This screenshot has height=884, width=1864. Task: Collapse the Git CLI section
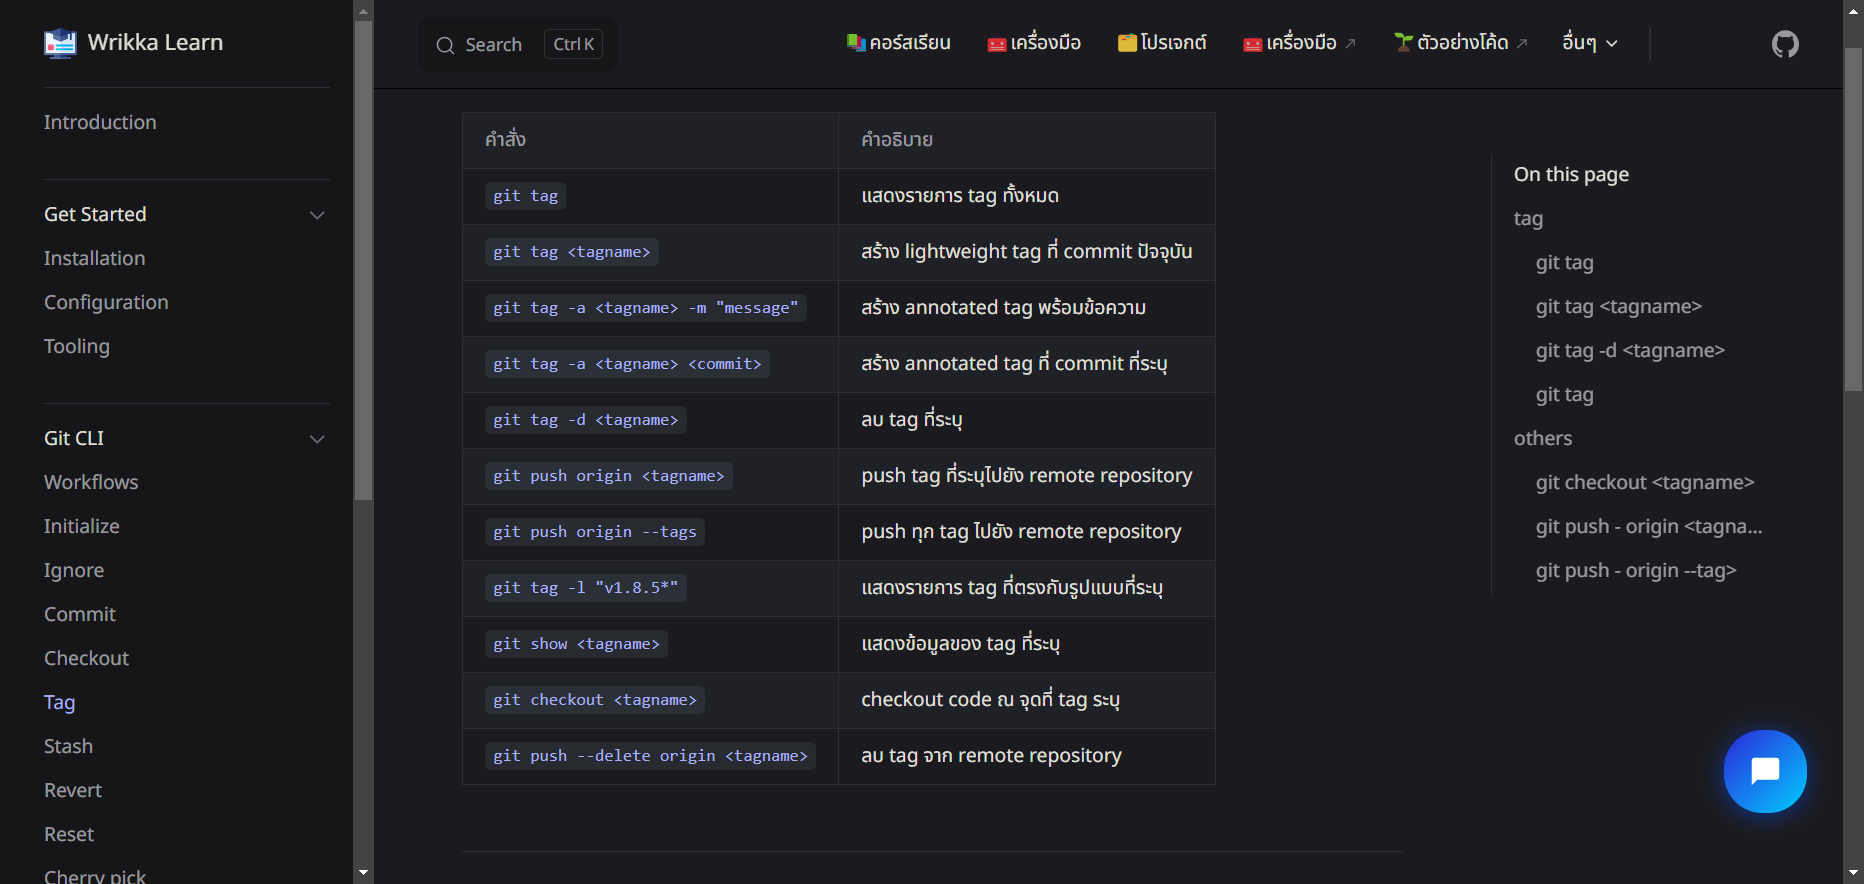click(x=317, y=439)
